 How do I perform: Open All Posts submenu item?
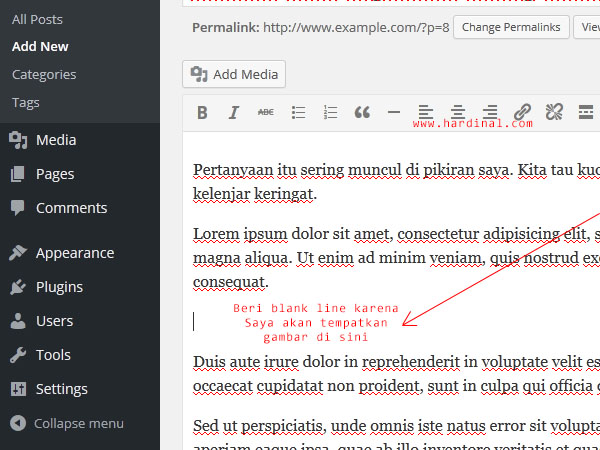(x=37, y=20)
